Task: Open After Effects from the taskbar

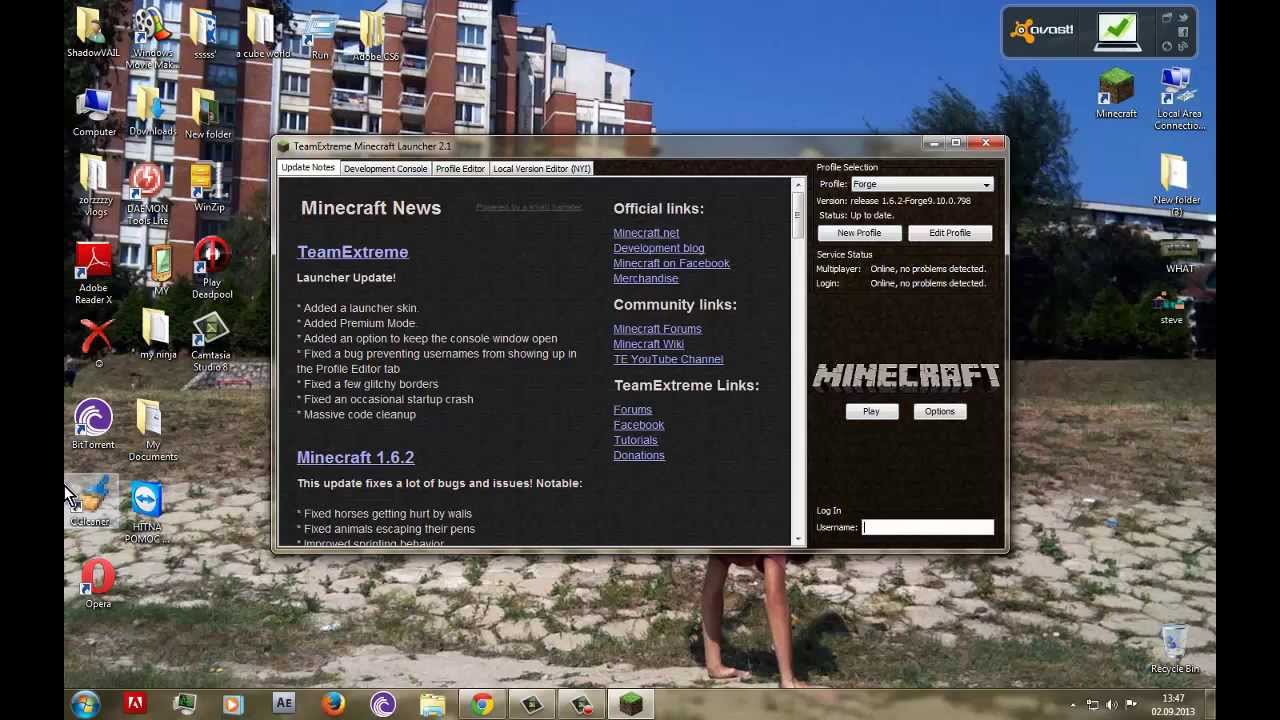Action: [x=284, y=705]
